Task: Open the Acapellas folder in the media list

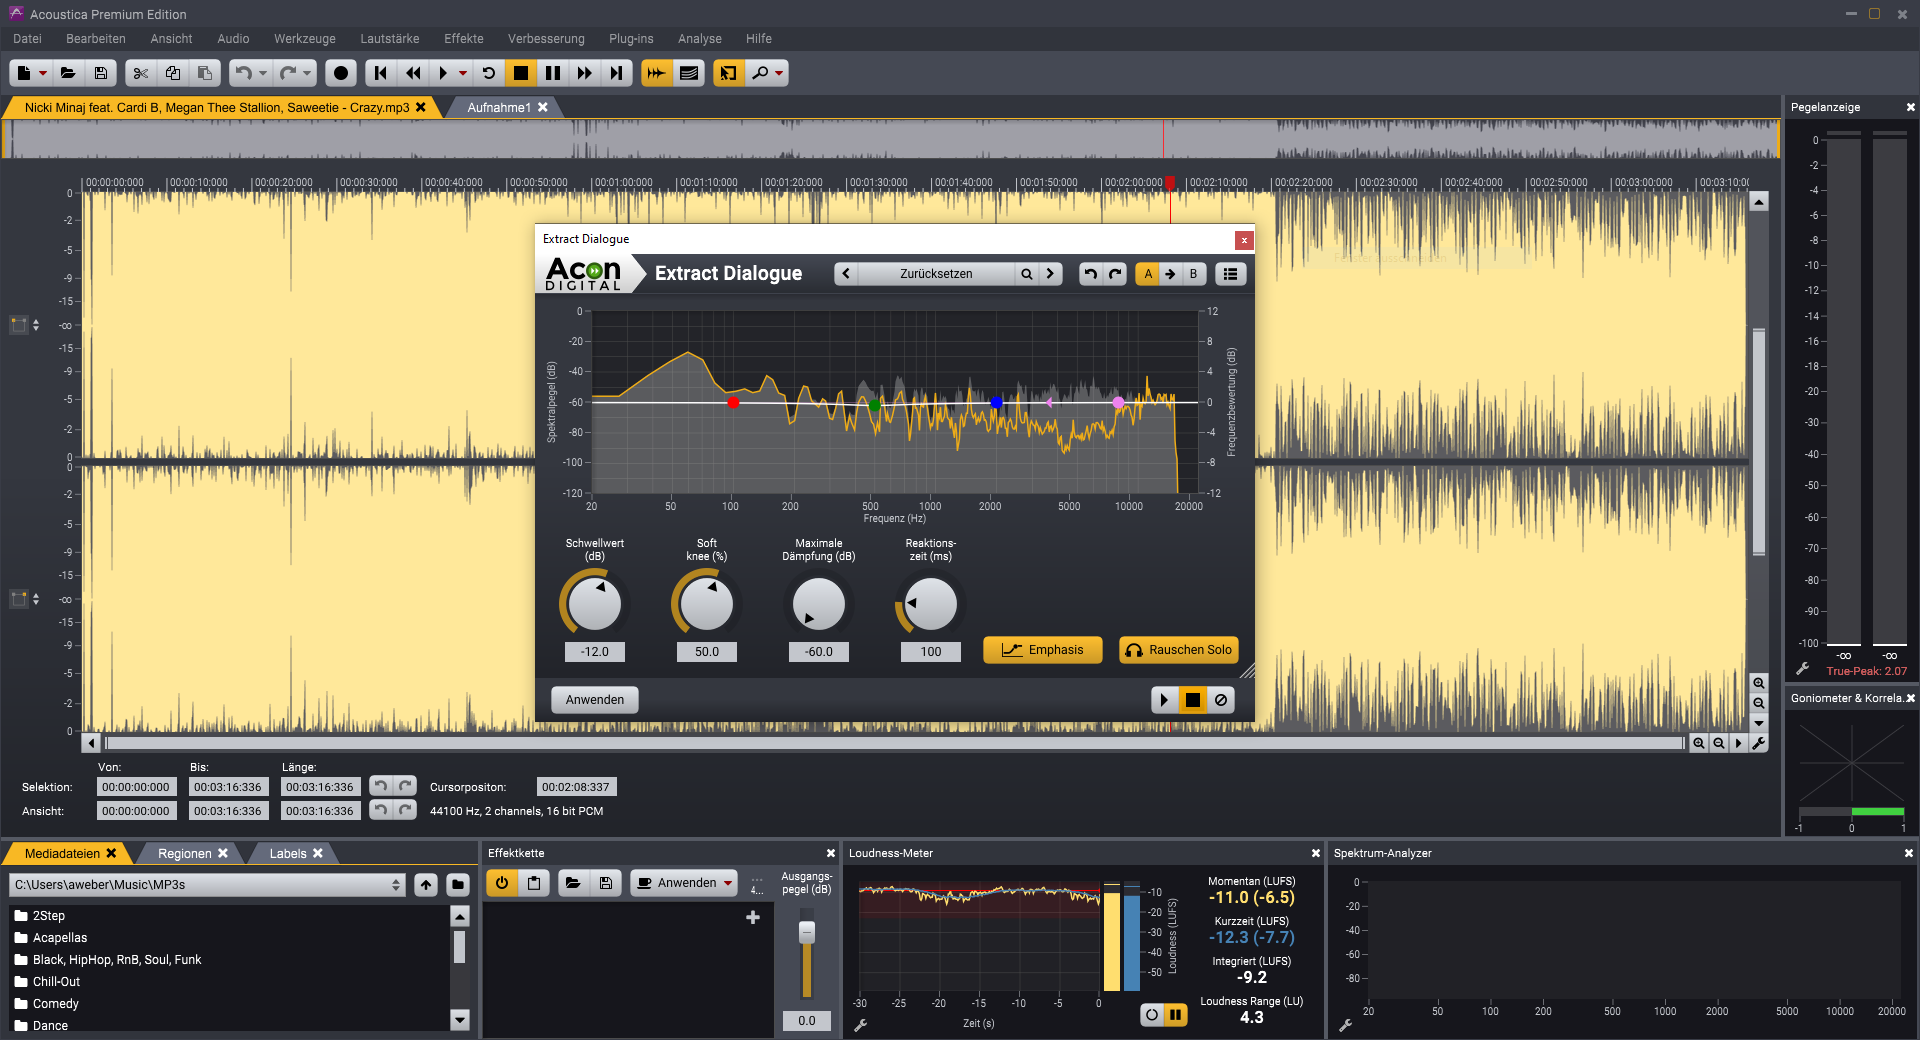Action: pyautogui.click(x=60, y=938)
